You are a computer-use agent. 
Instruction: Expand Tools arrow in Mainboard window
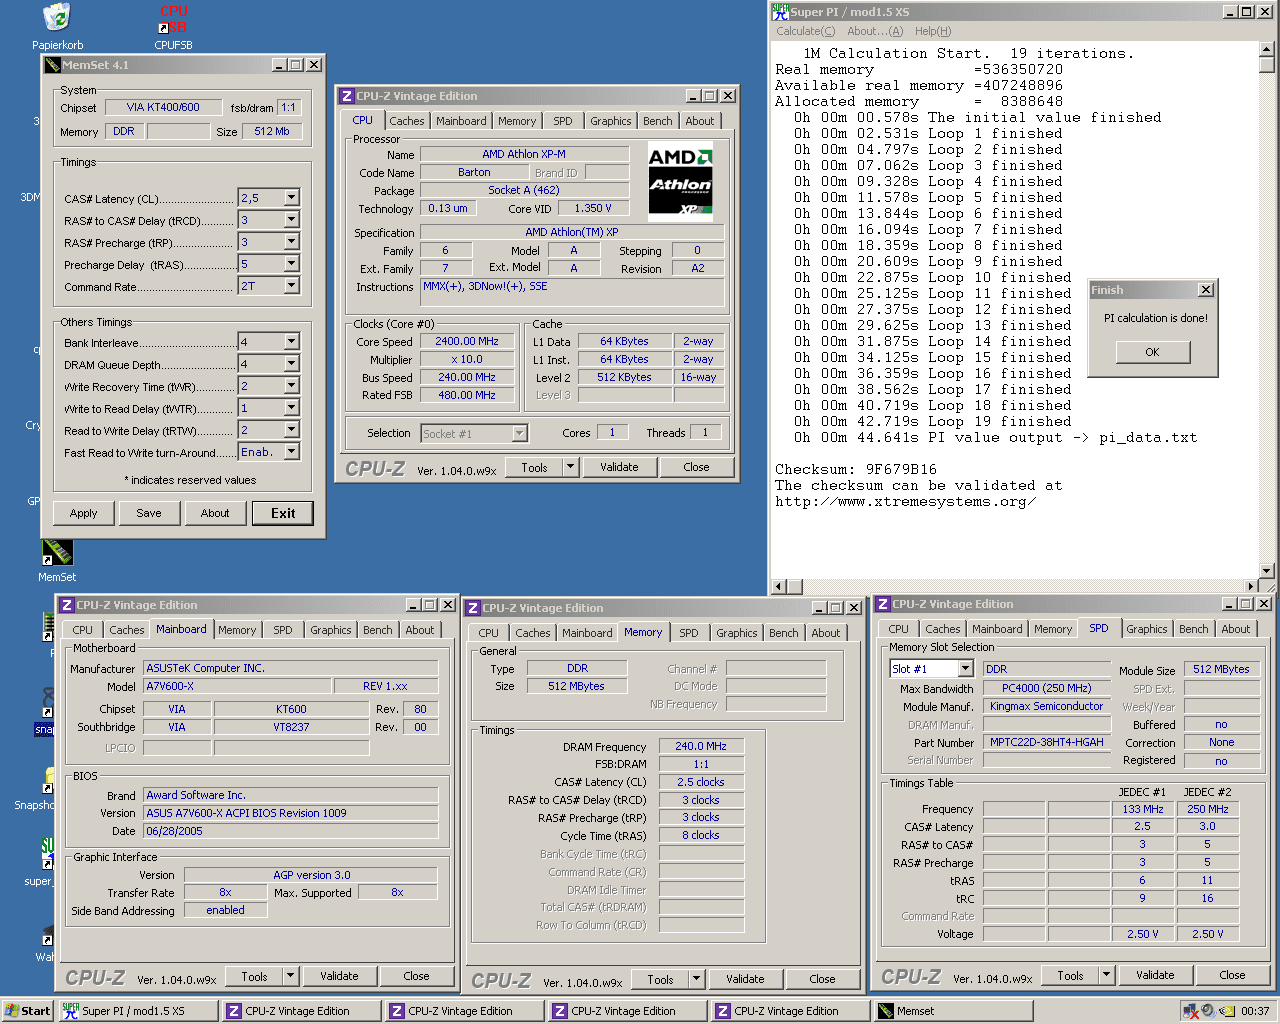[290, 976]
